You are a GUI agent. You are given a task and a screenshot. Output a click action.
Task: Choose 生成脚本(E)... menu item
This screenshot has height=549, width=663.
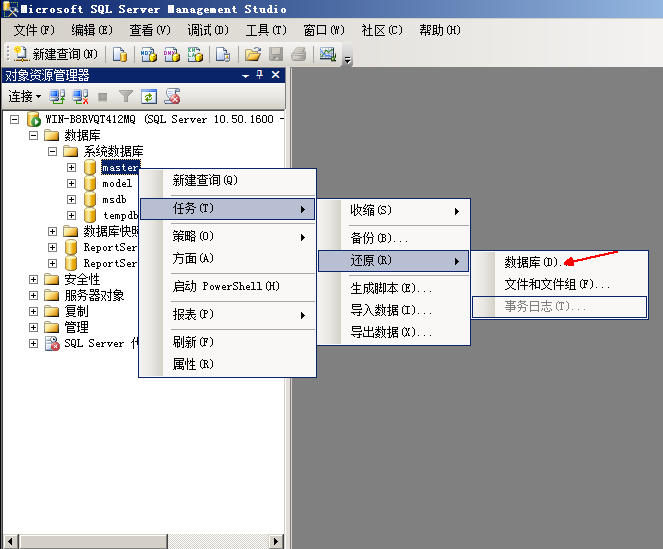click(x=393, y=288)
